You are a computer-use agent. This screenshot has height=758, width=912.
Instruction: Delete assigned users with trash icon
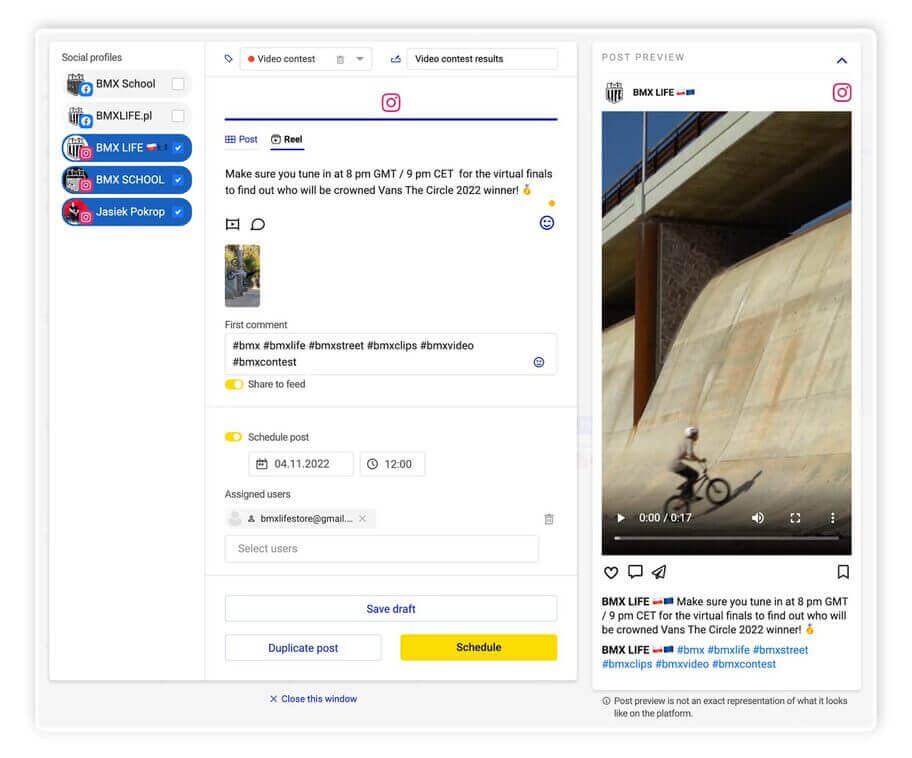pos(548,519)
